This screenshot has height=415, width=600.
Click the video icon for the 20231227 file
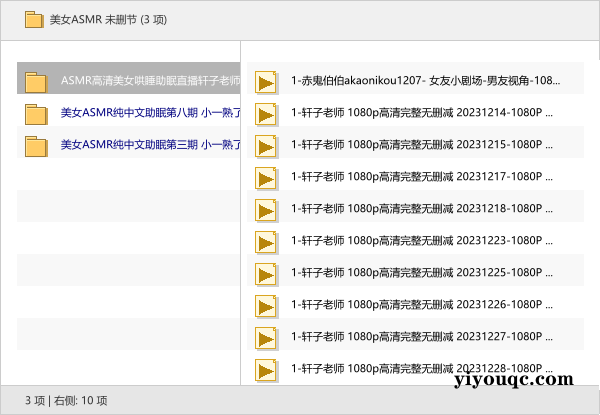(266, 338)
